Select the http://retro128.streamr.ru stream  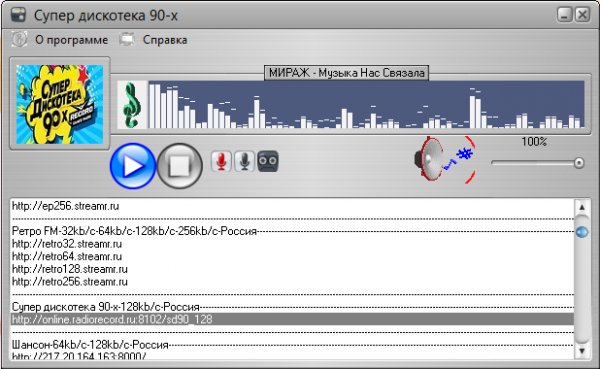tap(292, 269)
